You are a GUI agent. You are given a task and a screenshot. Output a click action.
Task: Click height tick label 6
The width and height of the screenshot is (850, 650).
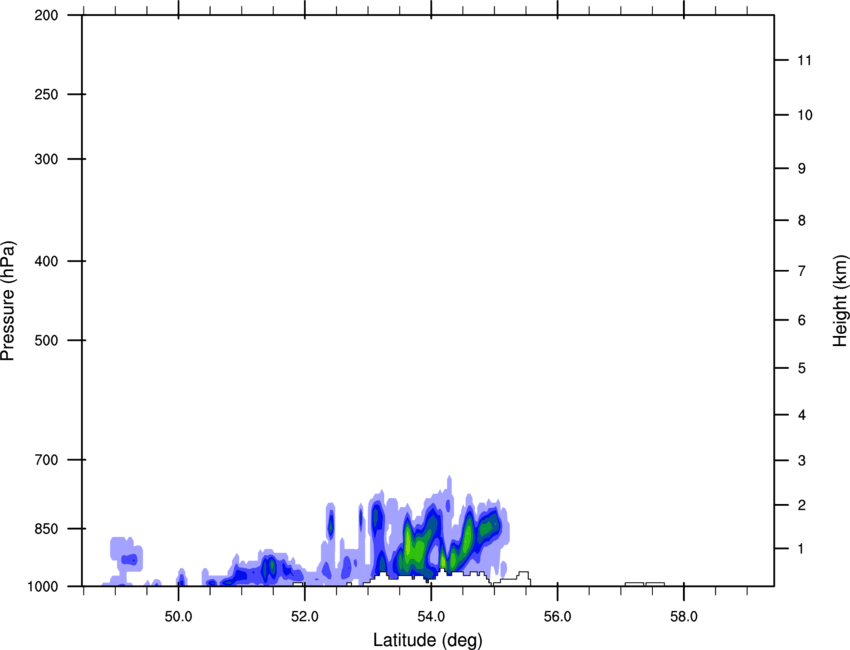click(801, 320)
